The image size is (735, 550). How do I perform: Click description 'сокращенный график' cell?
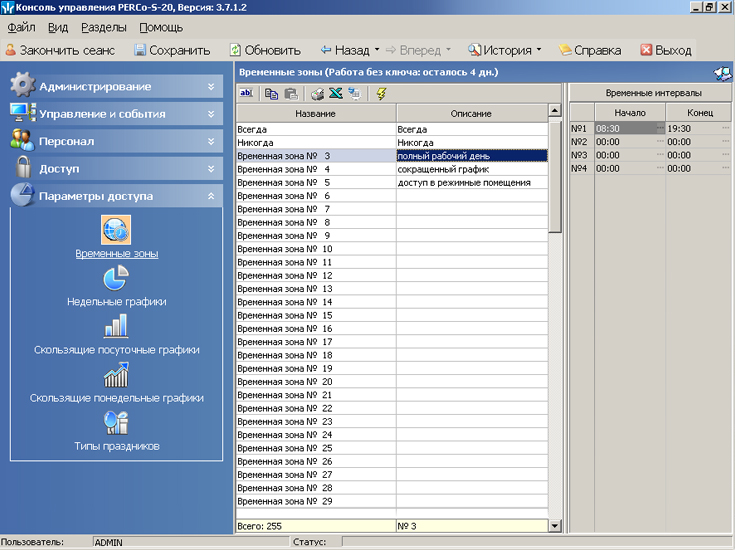click(472, 169)
